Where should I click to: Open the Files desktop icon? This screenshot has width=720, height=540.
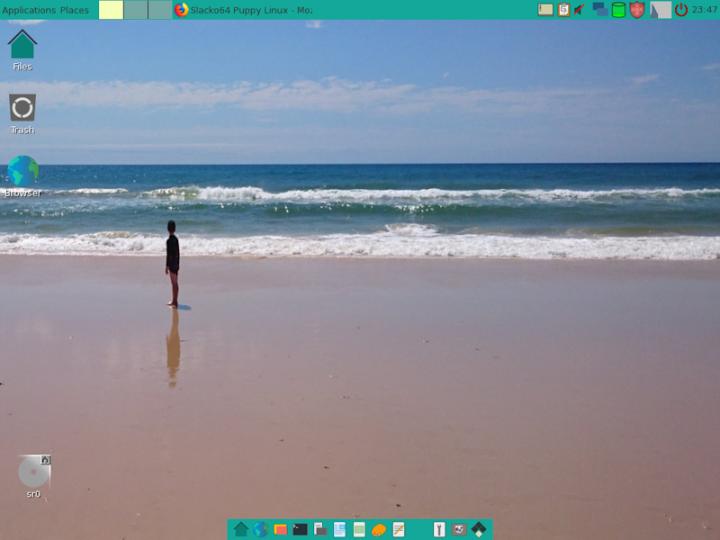22,45
